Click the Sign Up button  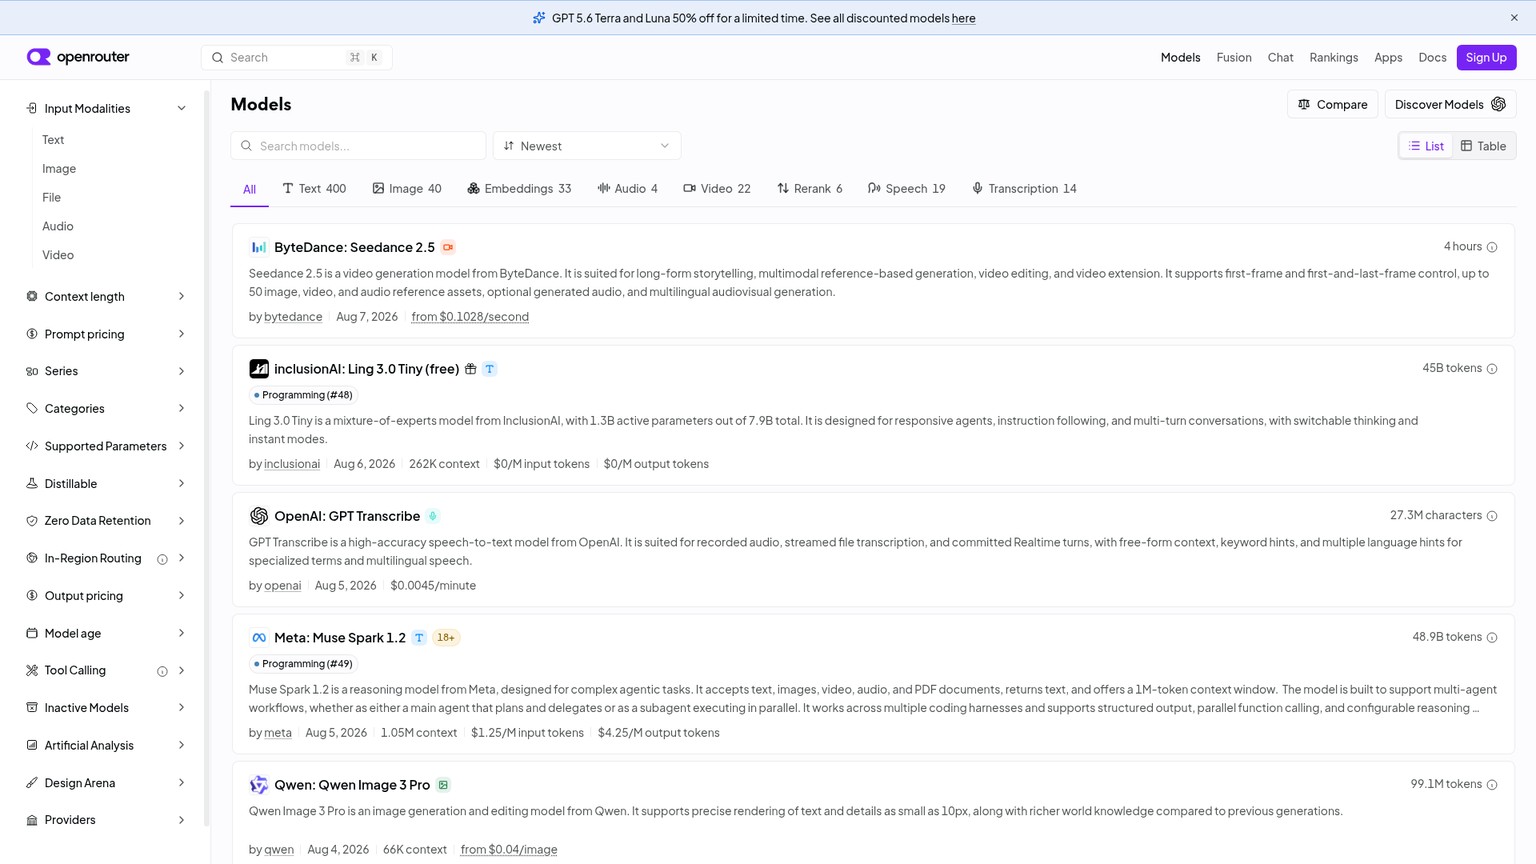[1486, 57]
